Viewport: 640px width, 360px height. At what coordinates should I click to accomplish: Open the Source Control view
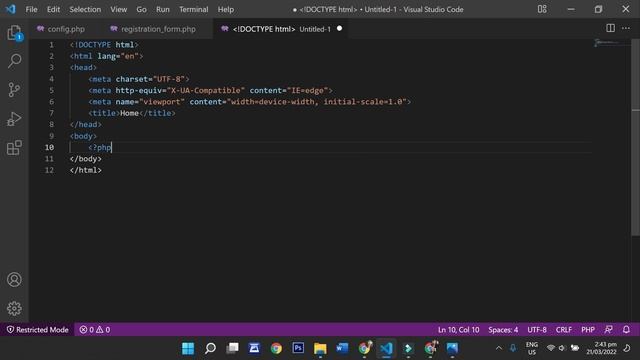pyautogui.click(x=14, y=90)
